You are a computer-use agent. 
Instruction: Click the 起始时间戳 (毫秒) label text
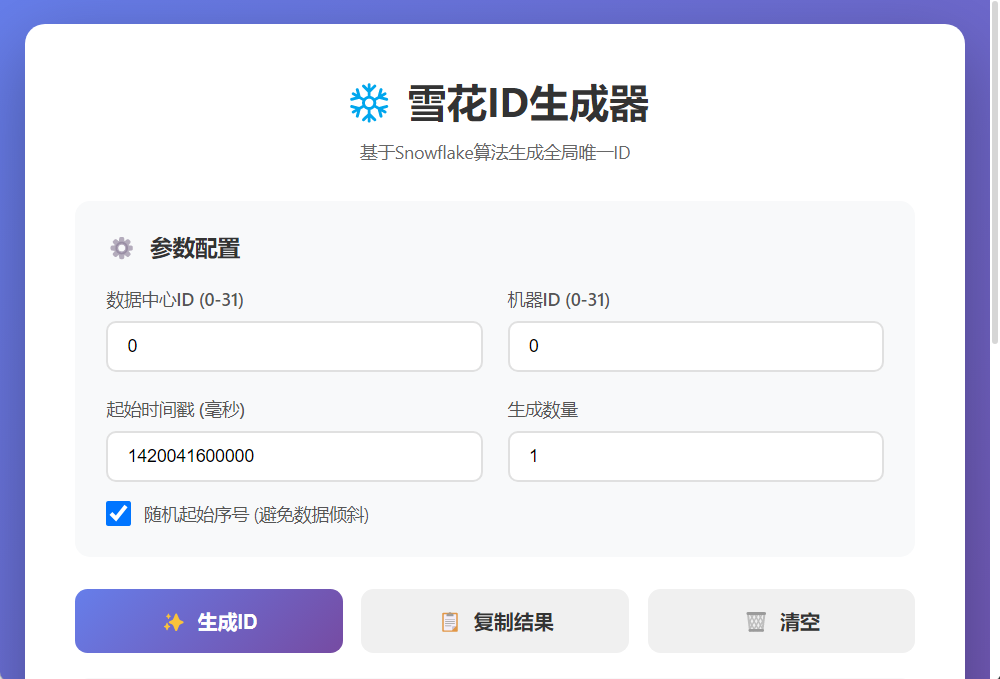[175, 410]
